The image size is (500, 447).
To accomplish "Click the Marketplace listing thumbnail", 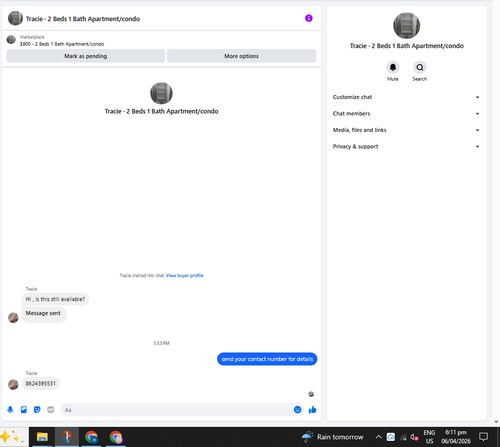I will coord(11,40).
